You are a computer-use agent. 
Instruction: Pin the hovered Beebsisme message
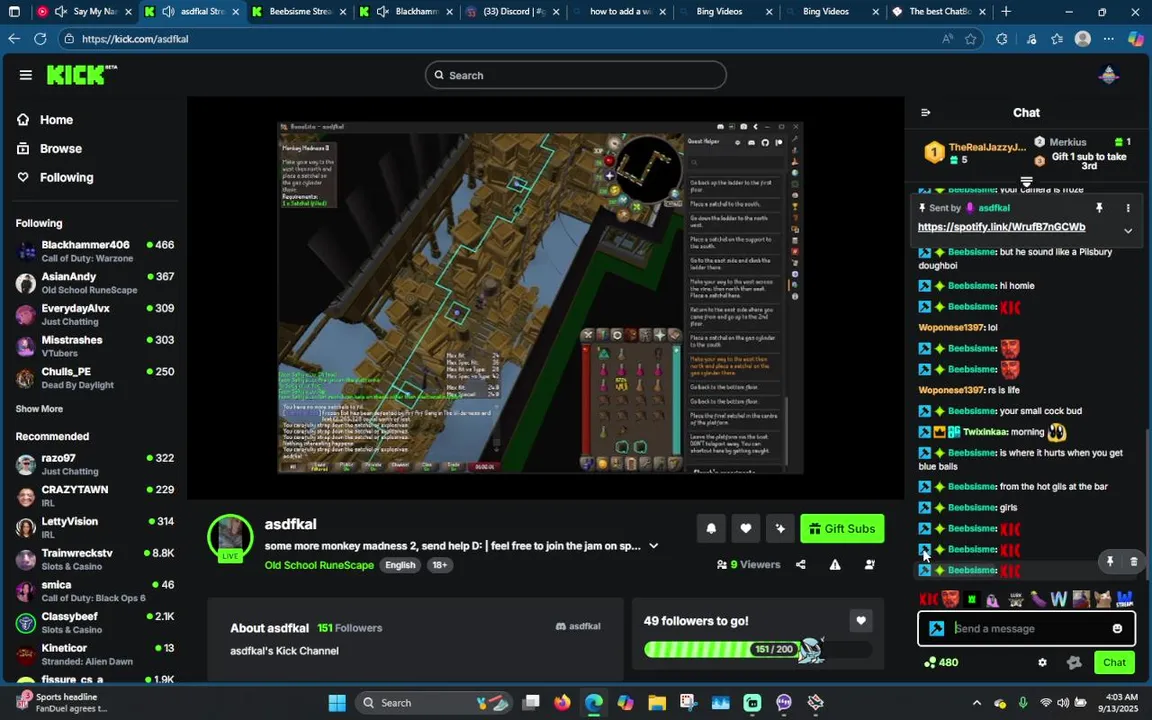pos(1110,561)
